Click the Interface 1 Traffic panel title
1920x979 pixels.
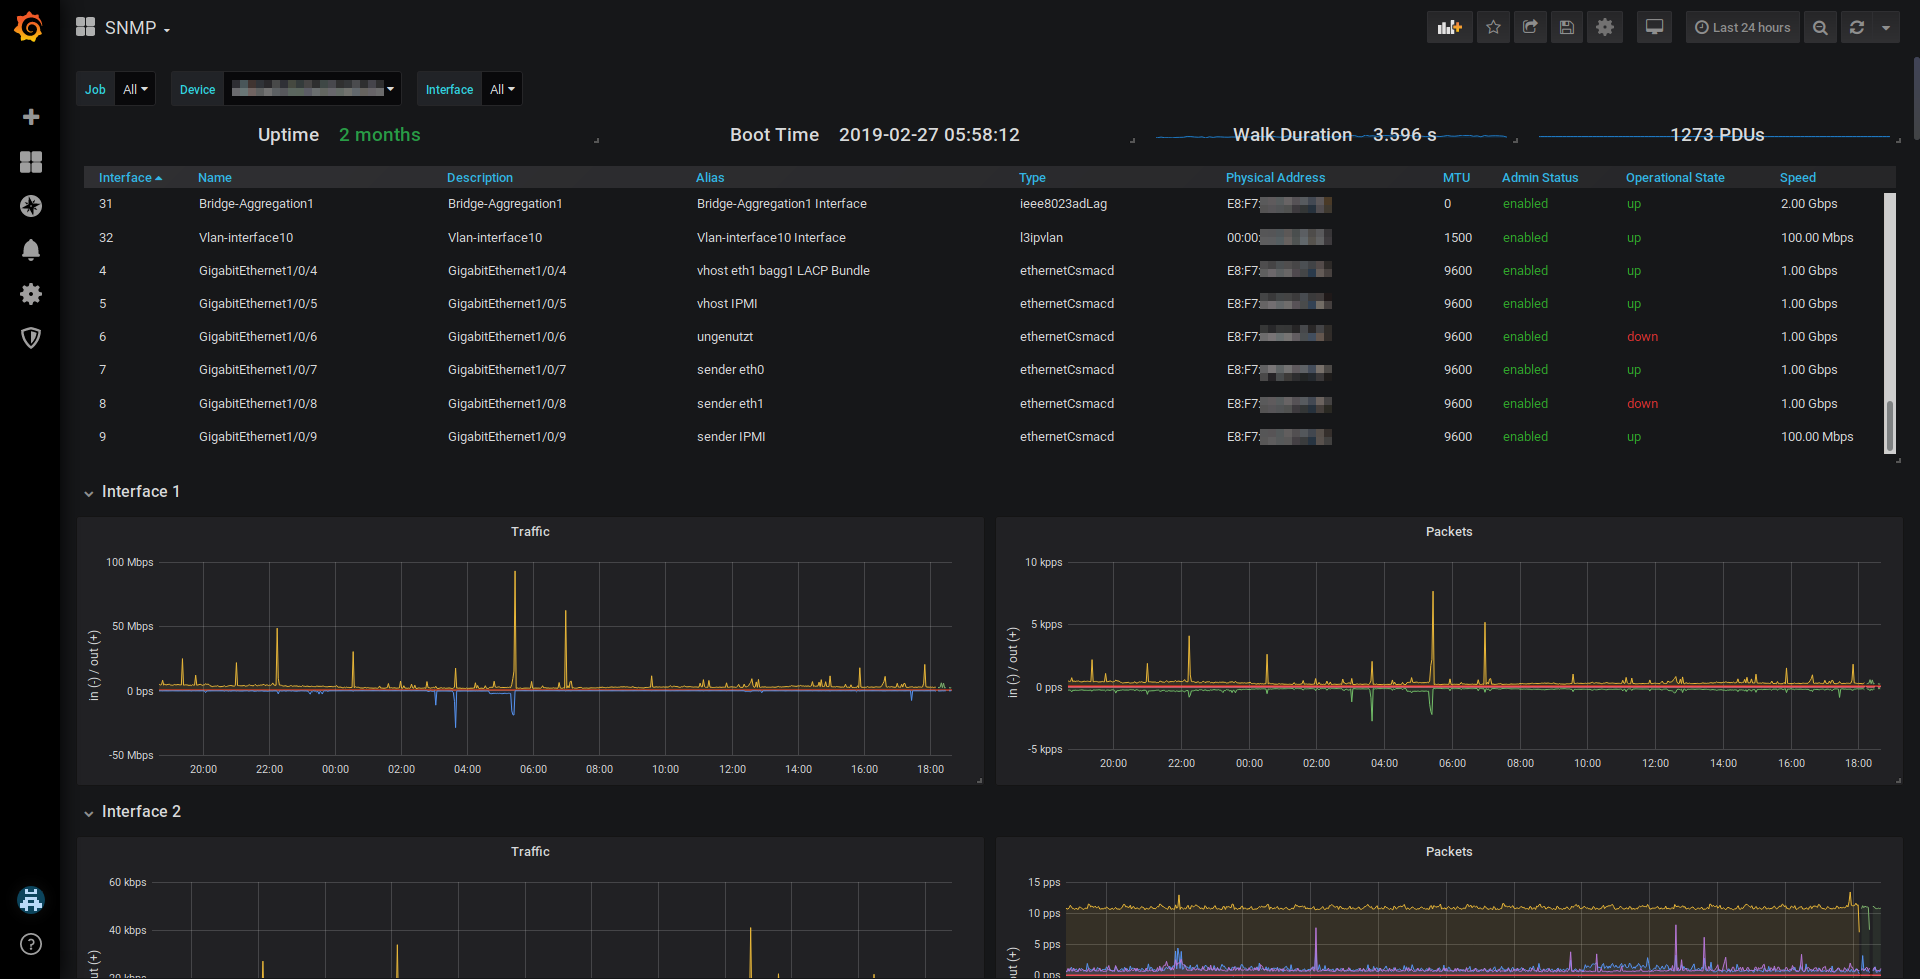coord(530,532)
